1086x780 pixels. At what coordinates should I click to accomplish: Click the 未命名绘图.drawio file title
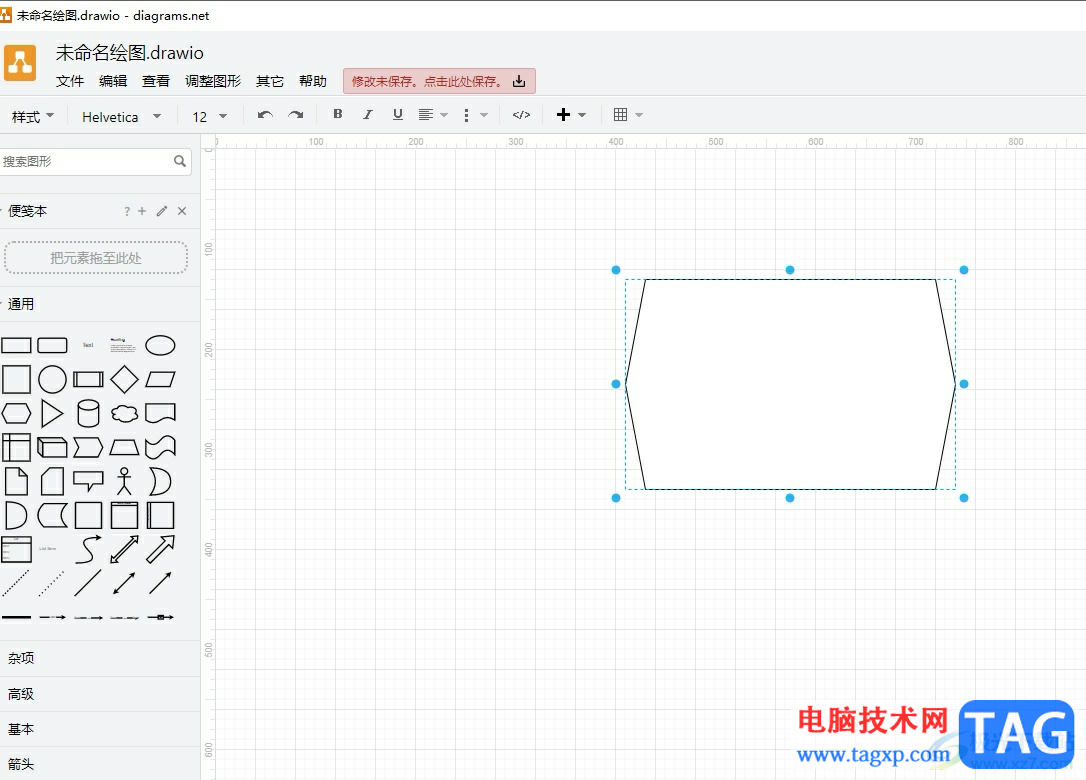(x=130, y=53)
